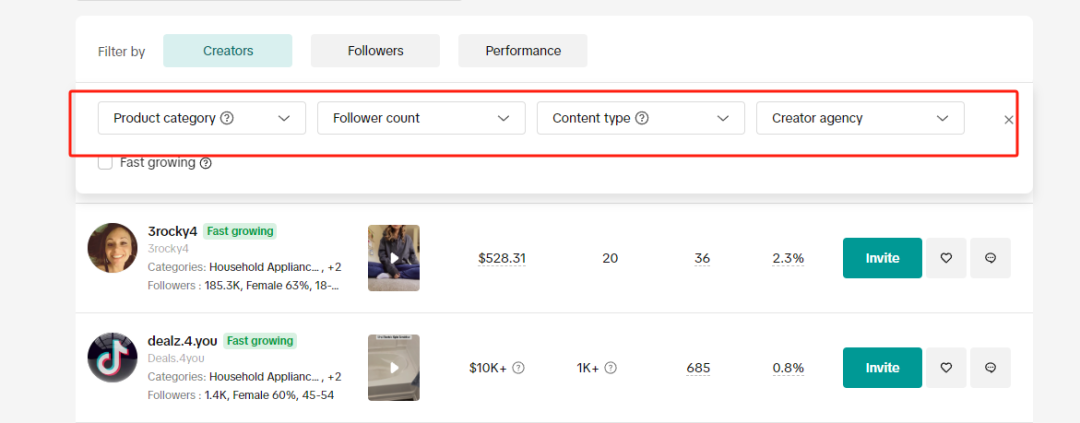The image size is (1080, 423).
Task: Expand the Follower count dropdown
Action: (x=421, y=118)
